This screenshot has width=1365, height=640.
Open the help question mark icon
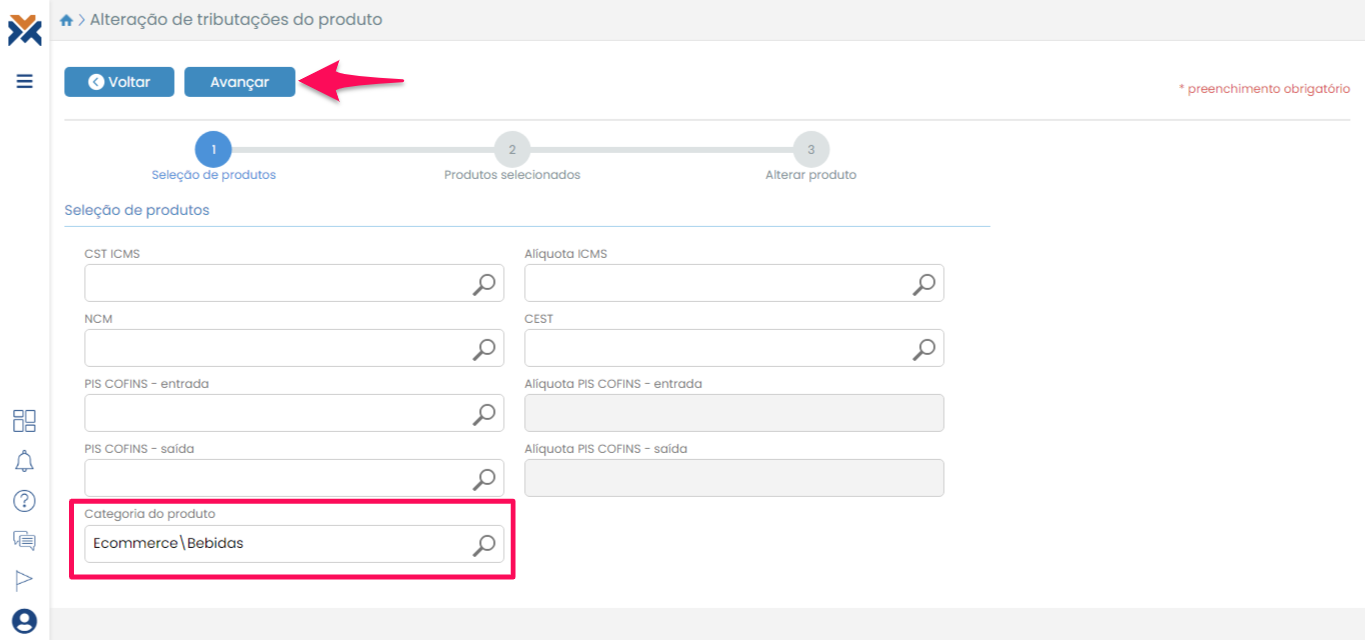25,501
